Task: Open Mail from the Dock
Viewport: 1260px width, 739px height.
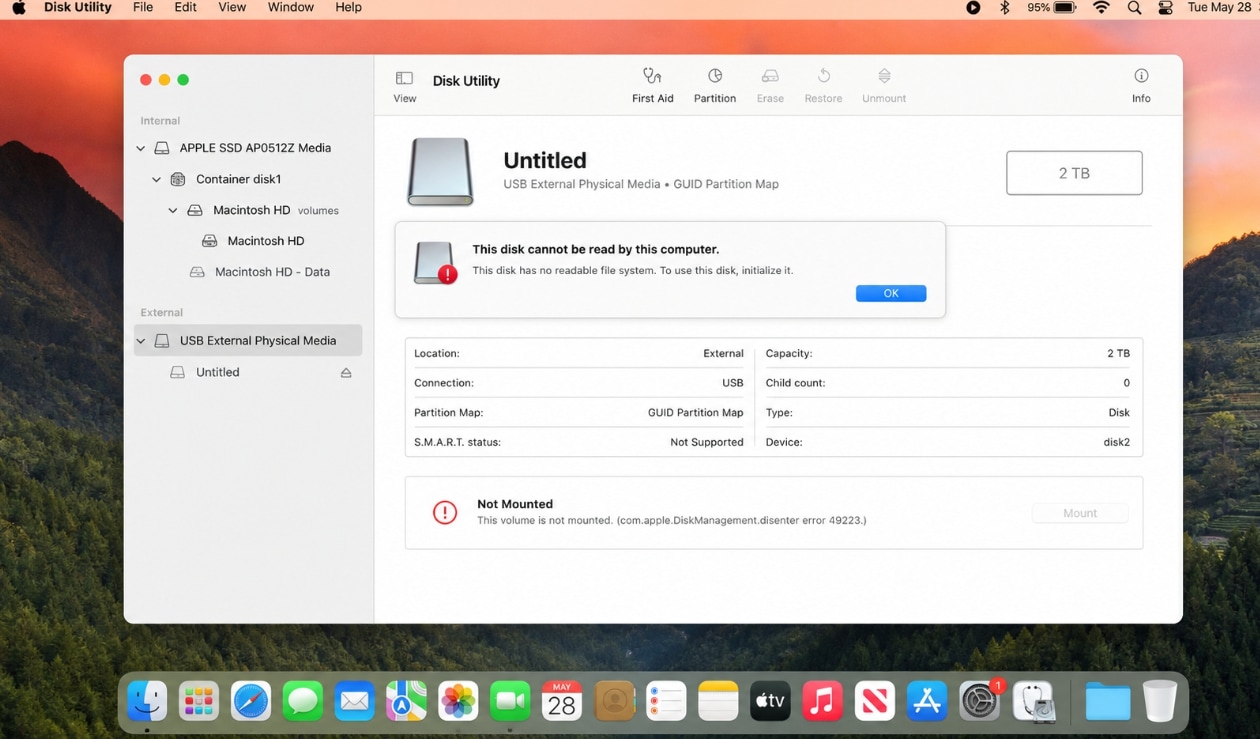Action: pyautogui.click(x=355, y=701)
